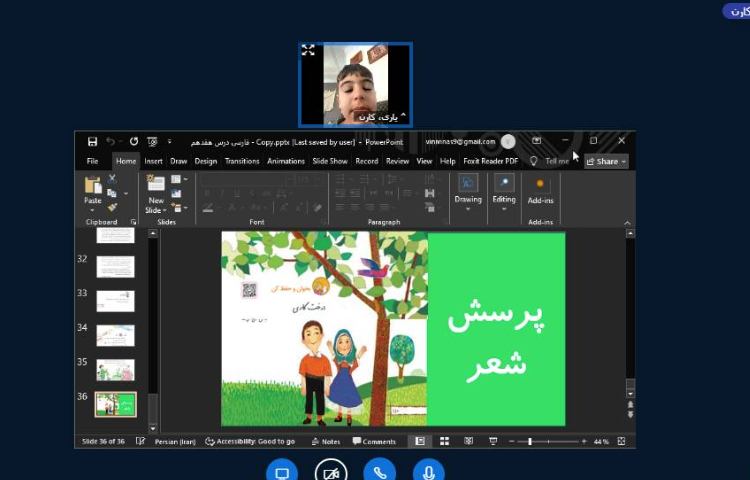Screen dimensions: 750x480
Task: Click the Ribbon Display Options icon
Action: 536,141
